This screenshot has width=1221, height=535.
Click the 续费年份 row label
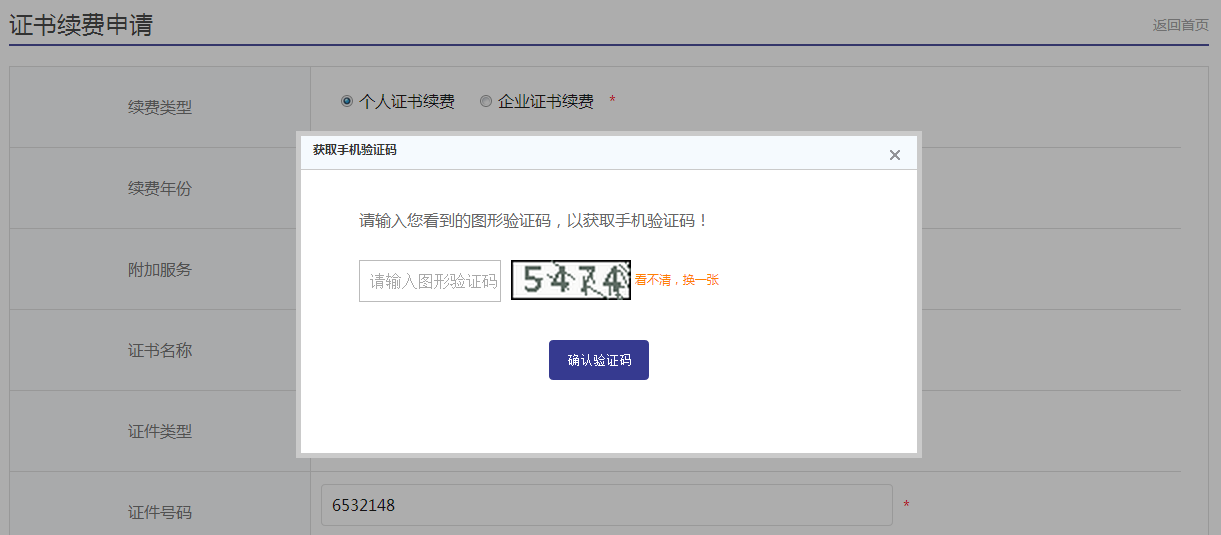(x=160, y=188)
